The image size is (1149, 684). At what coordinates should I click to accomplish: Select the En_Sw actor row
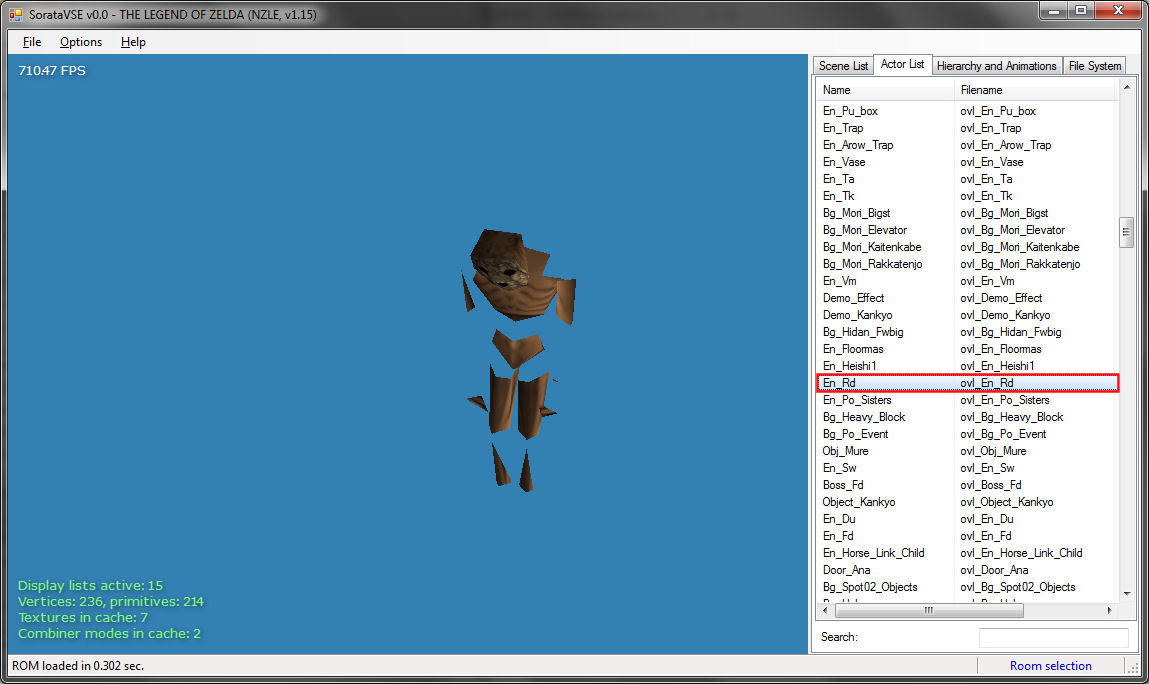967,468
